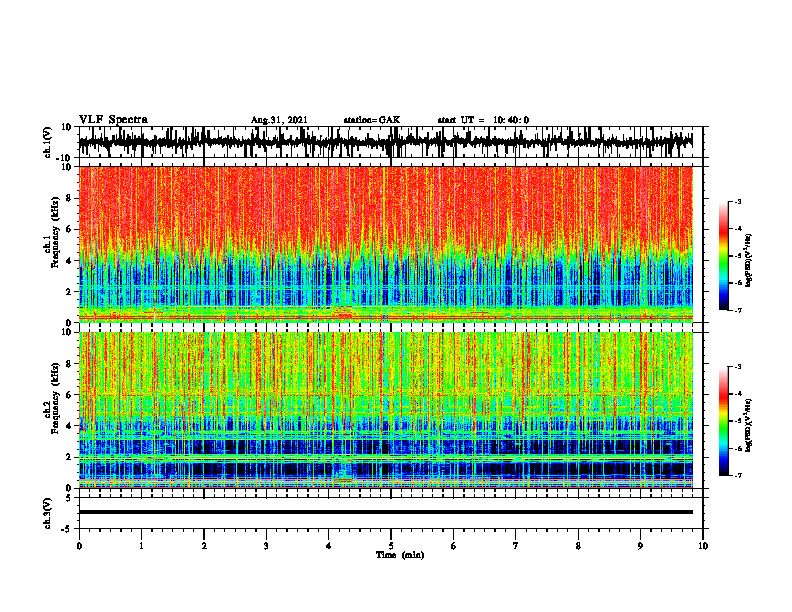Click the "10" tick on ch.1(V) axis
The height and width of the screenshot is (612, 792).
pos(67,127)
